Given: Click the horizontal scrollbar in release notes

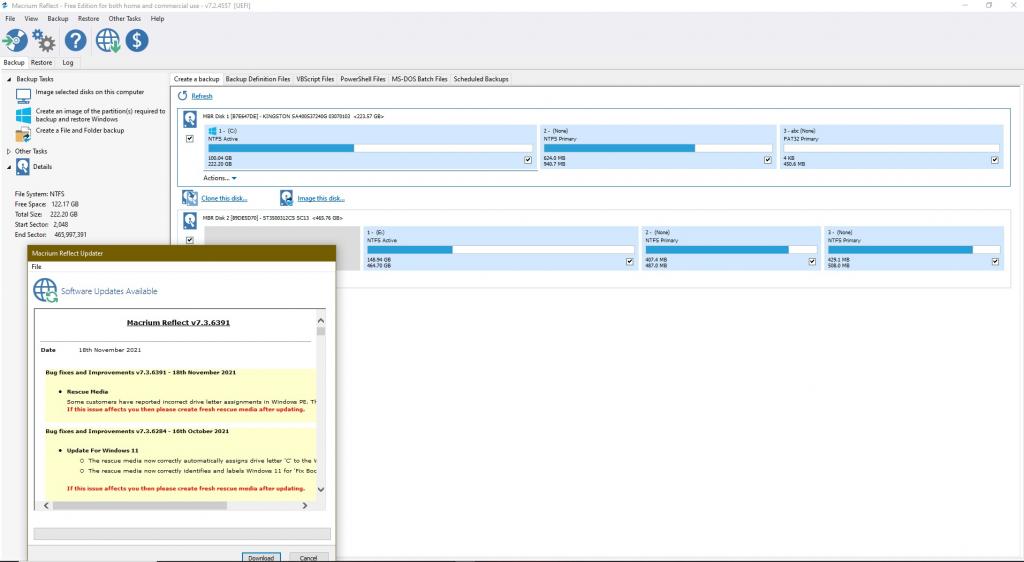Looking at the screenshot, I should pyautogui.click(x=180, y=505).
